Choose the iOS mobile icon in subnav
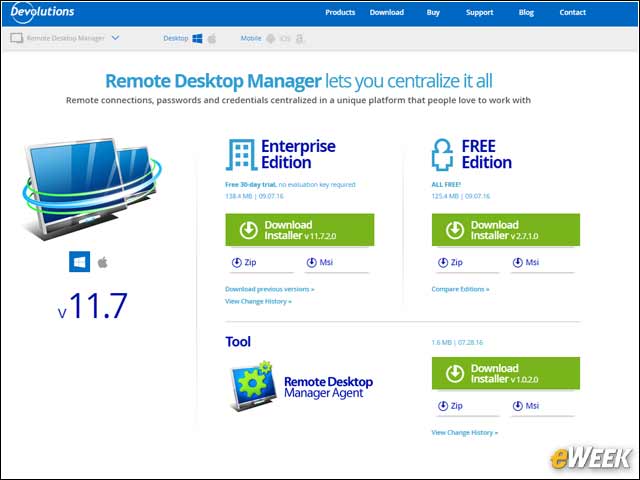The height and width of the screenshot is (480, 640). 285,39
